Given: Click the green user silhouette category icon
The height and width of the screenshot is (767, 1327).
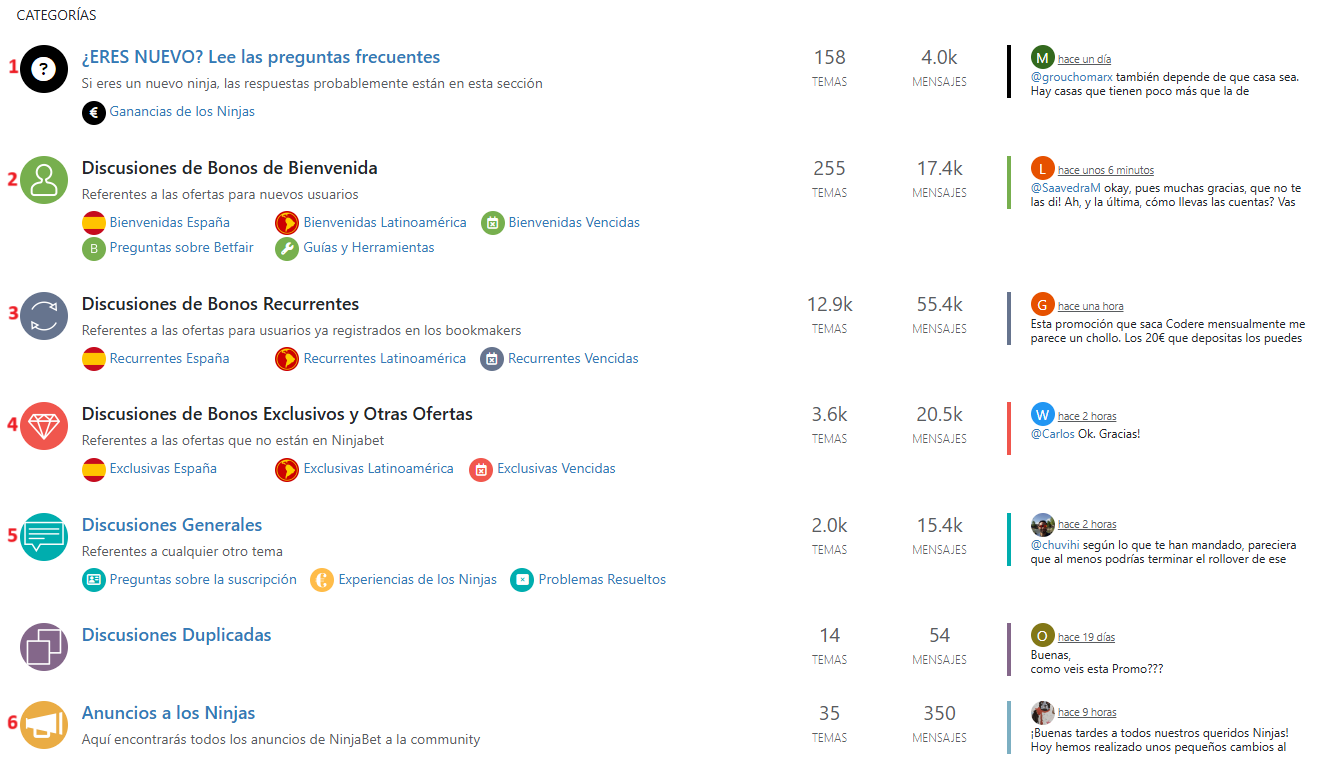Looking at the screenshot, I should point(44,180).
